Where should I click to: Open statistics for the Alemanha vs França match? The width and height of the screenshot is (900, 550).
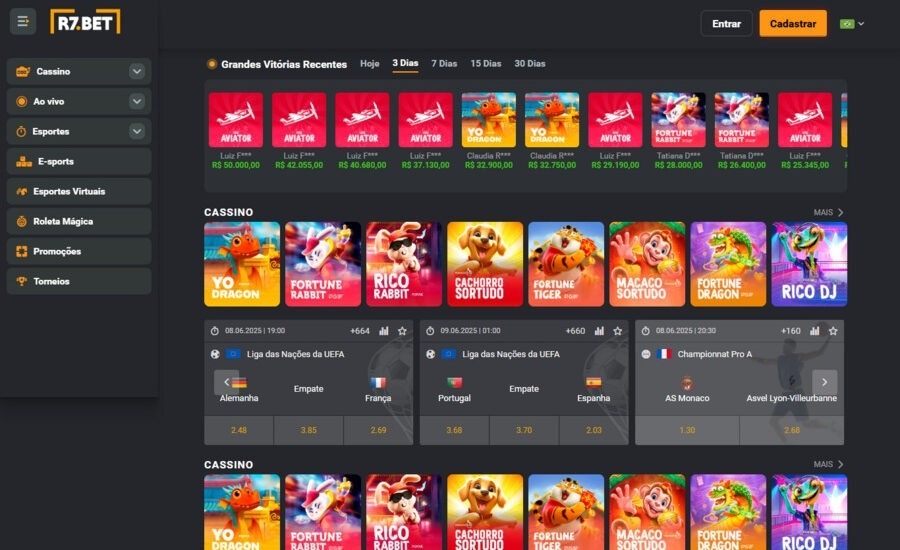[384, 331]
